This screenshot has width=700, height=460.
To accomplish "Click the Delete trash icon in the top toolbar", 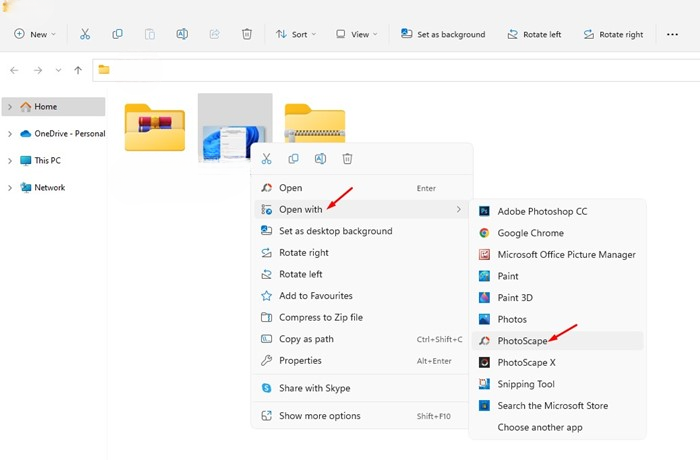I will [247, 34].
